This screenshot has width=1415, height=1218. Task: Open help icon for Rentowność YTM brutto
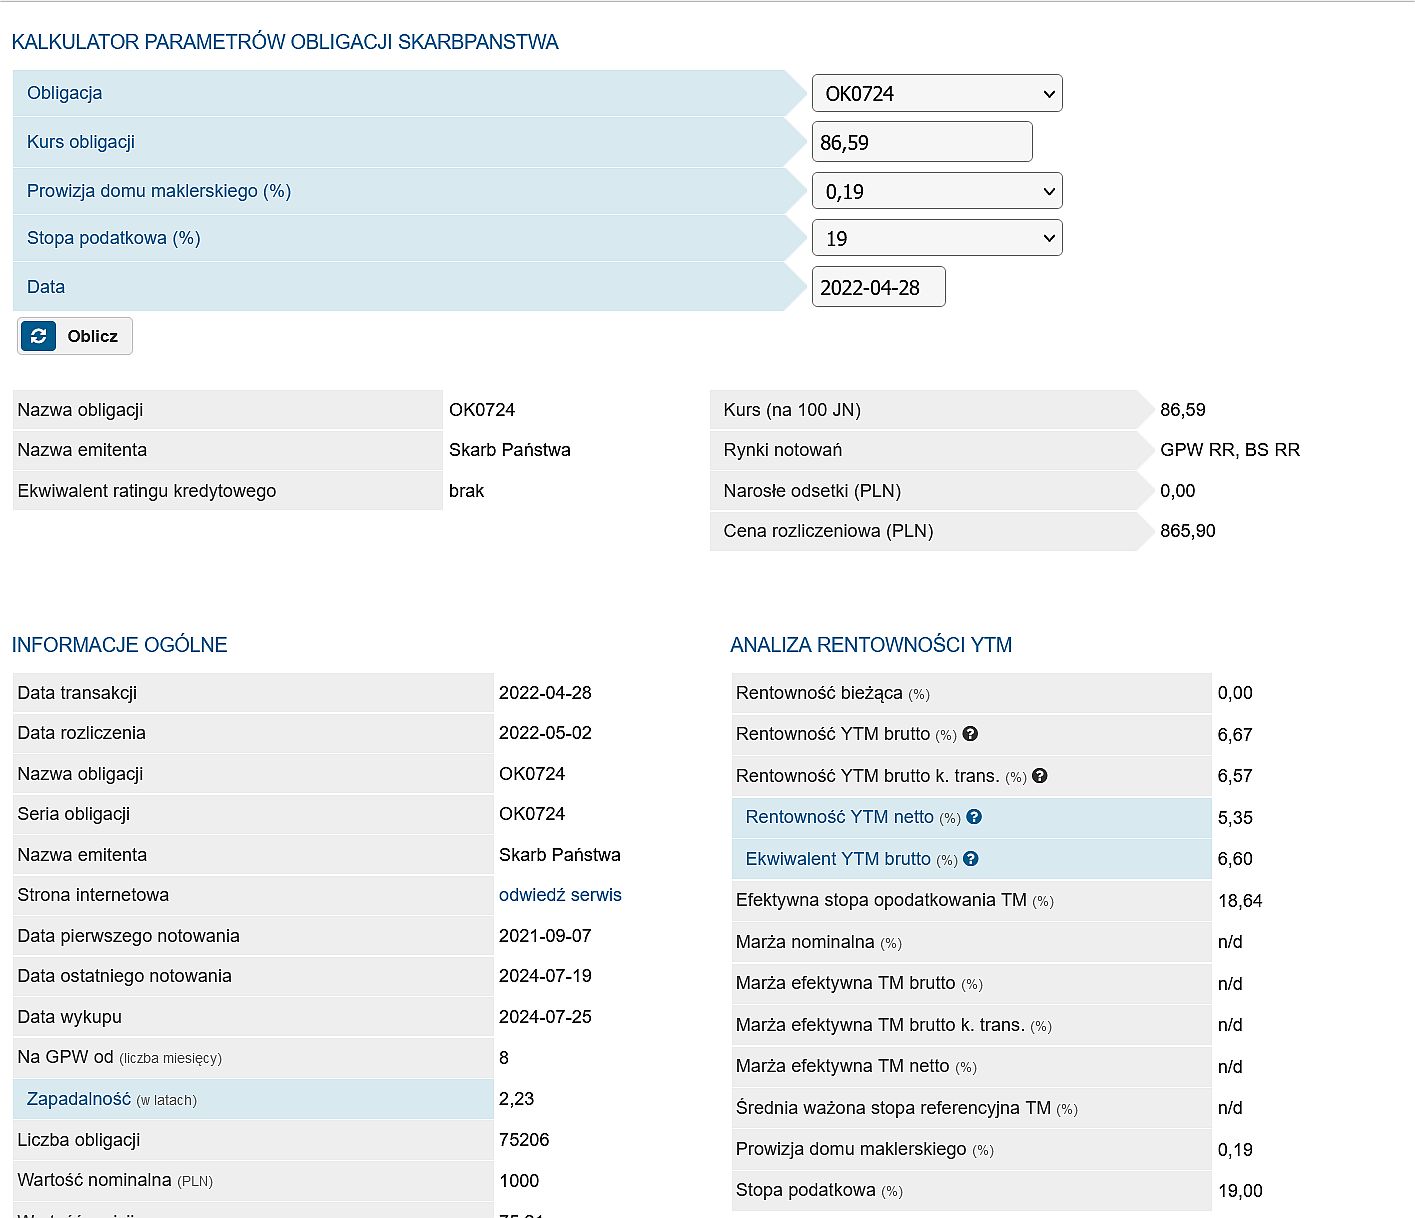970,734
